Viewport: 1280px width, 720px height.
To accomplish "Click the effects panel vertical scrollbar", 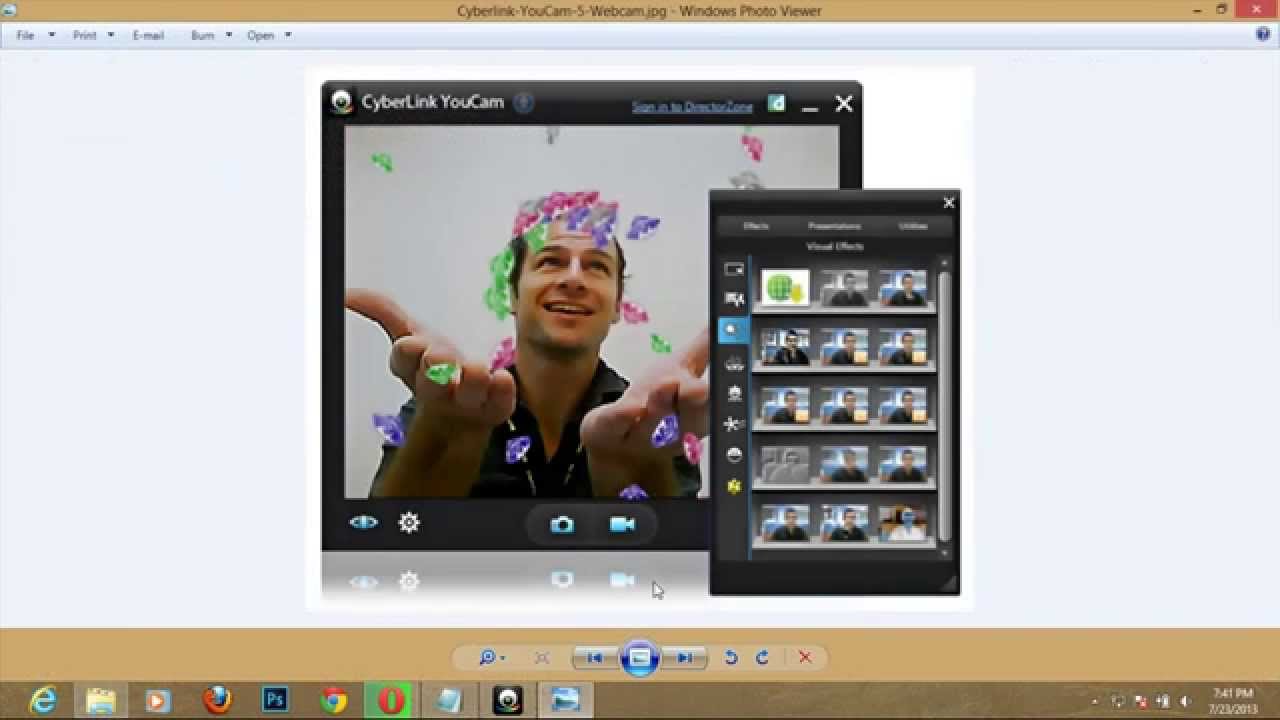I will coord(943,405).
